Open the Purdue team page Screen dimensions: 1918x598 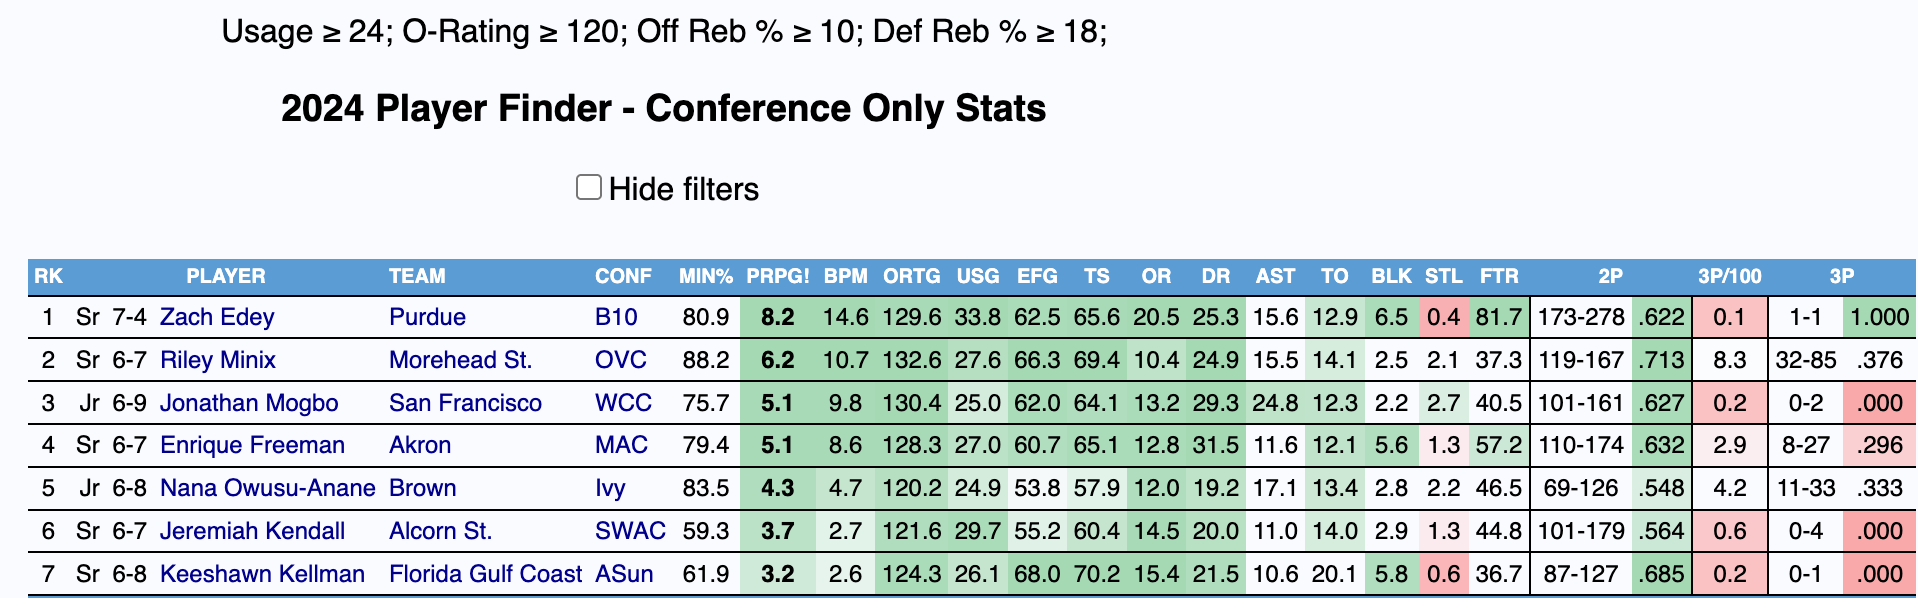427,317
